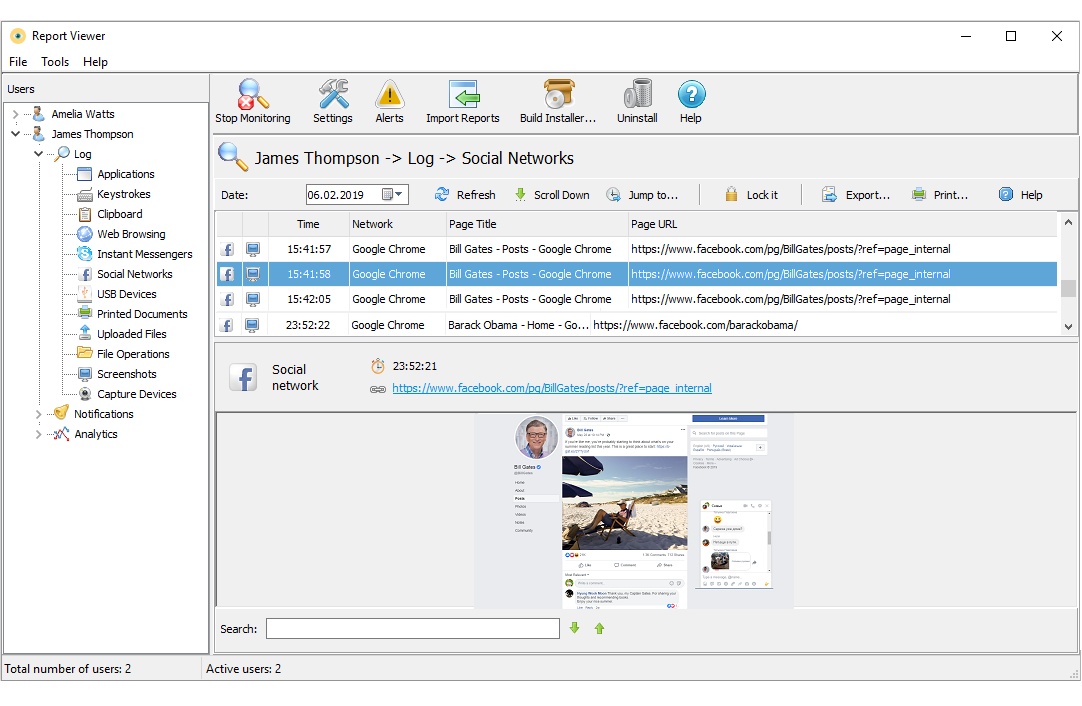The image size is (1082, 706).
Task: Click the Lock it button
Action: 751,195
